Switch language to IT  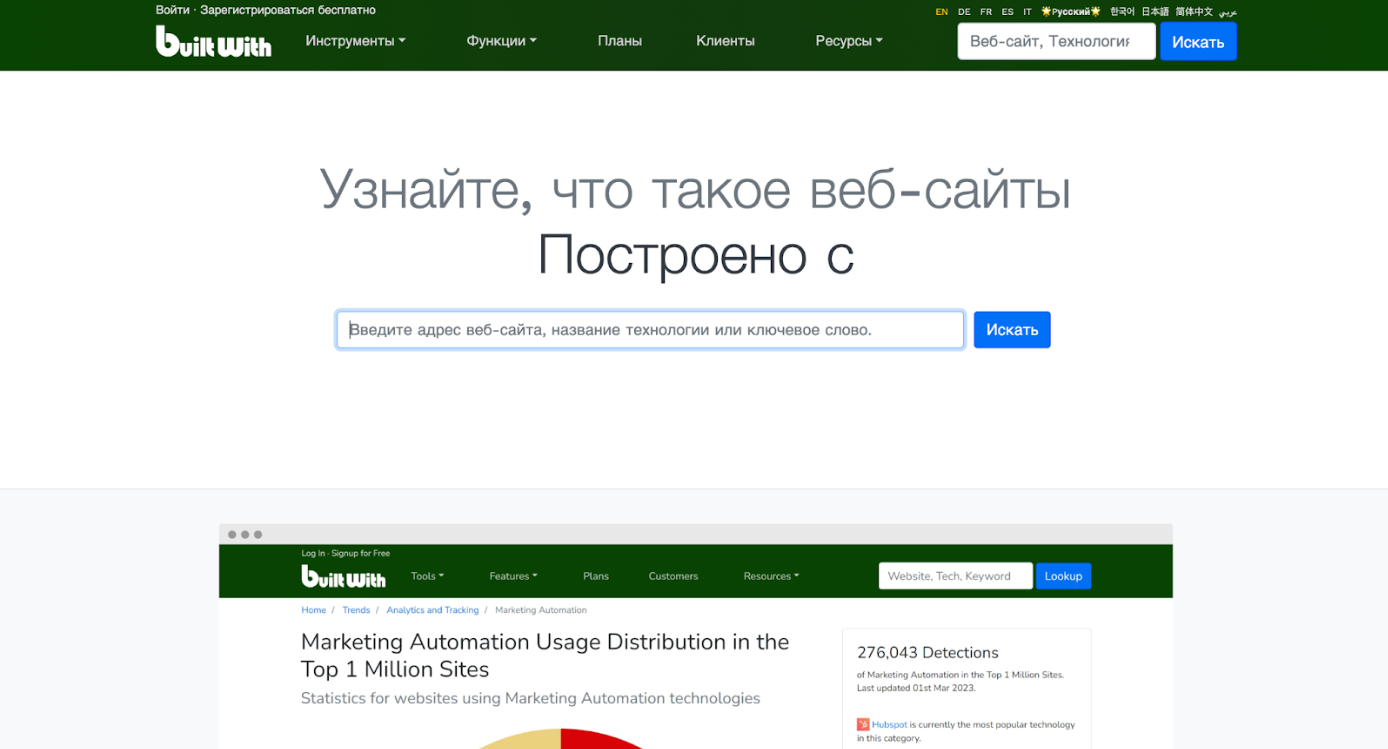click(1027, 12)
